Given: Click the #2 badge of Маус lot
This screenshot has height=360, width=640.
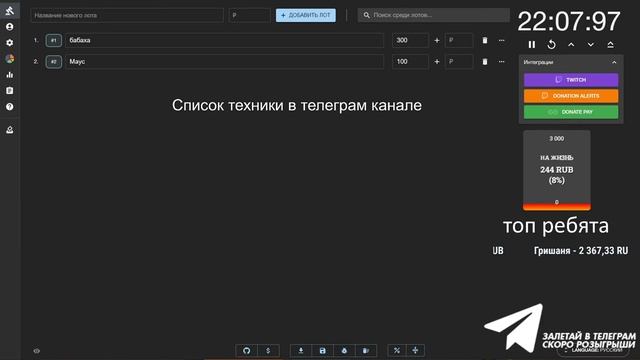Looking at the screenshot, I should (x=53, y=62).
